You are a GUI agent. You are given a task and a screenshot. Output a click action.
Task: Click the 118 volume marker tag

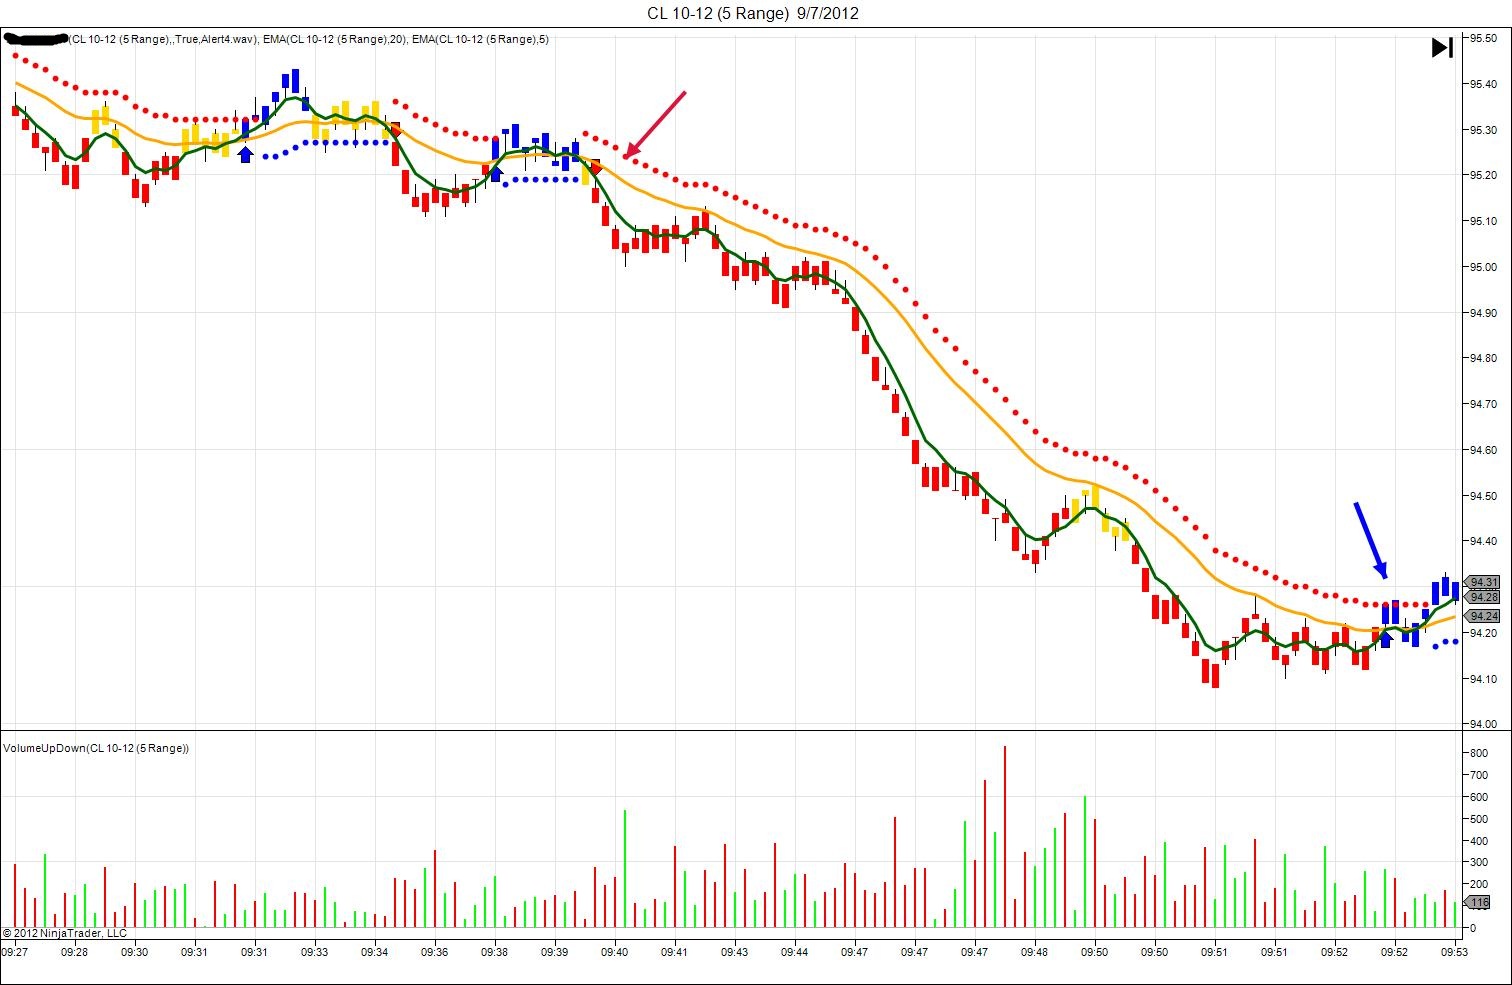[x=1479, y=902]
